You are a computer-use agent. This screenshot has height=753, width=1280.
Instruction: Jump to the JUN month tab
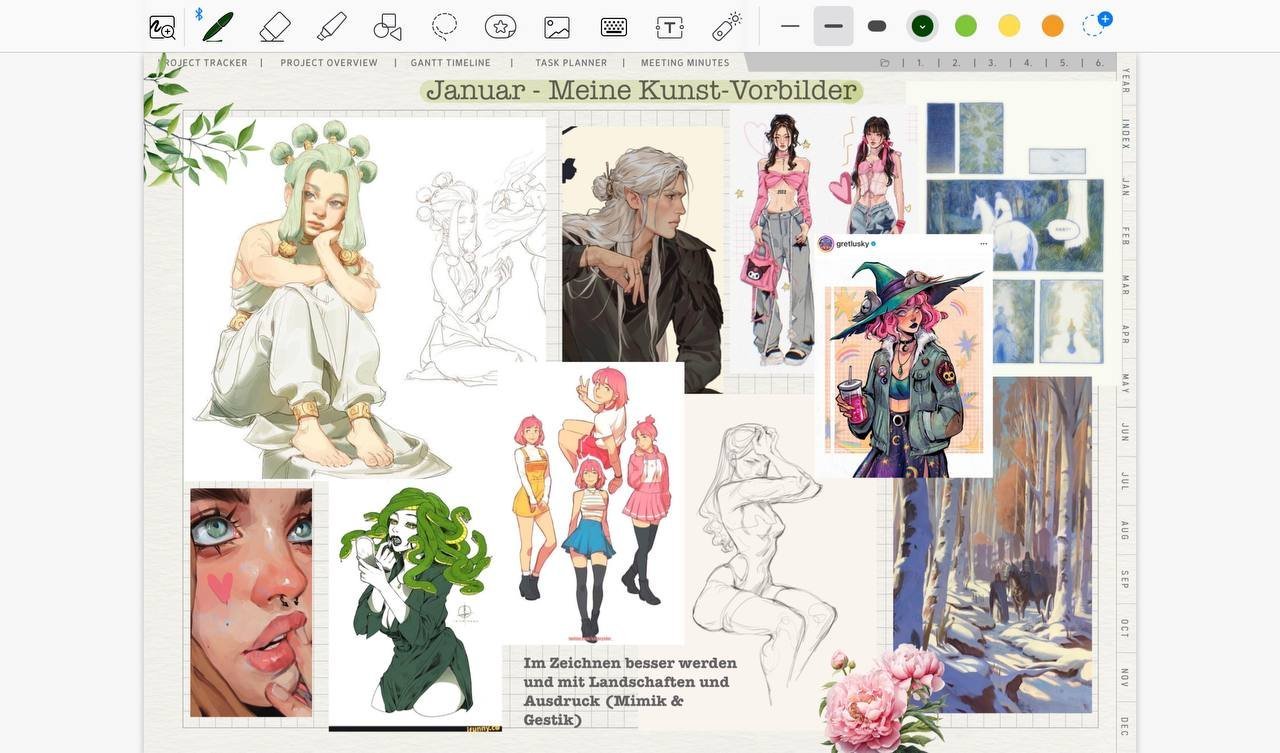pos(1126,432)
